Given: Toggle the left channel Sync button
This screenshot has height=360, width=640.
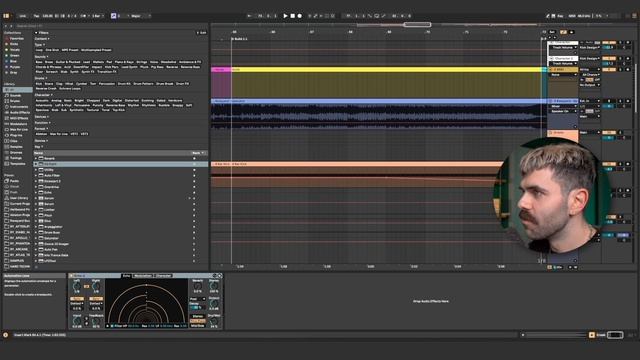Looking at the screenshot, I should [x=77, y=299].
